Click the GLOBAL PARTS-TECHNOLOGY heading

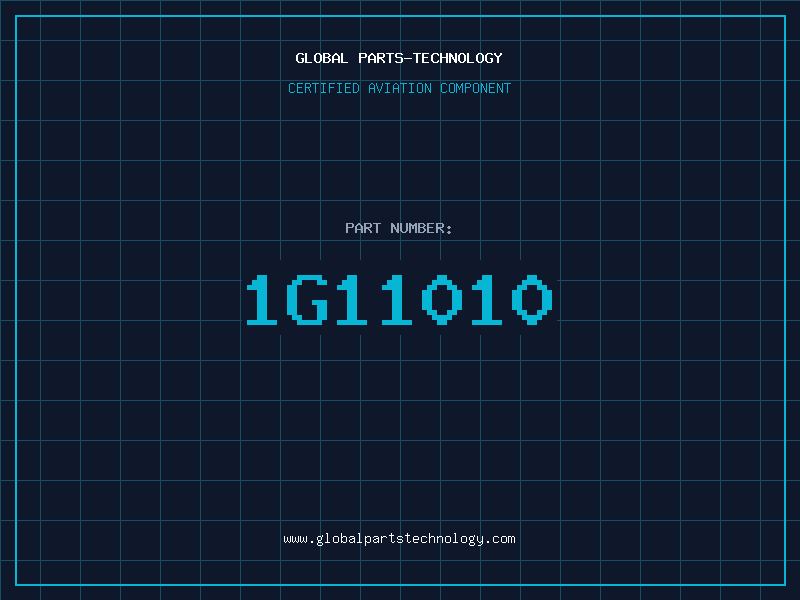tap(399, 58)
